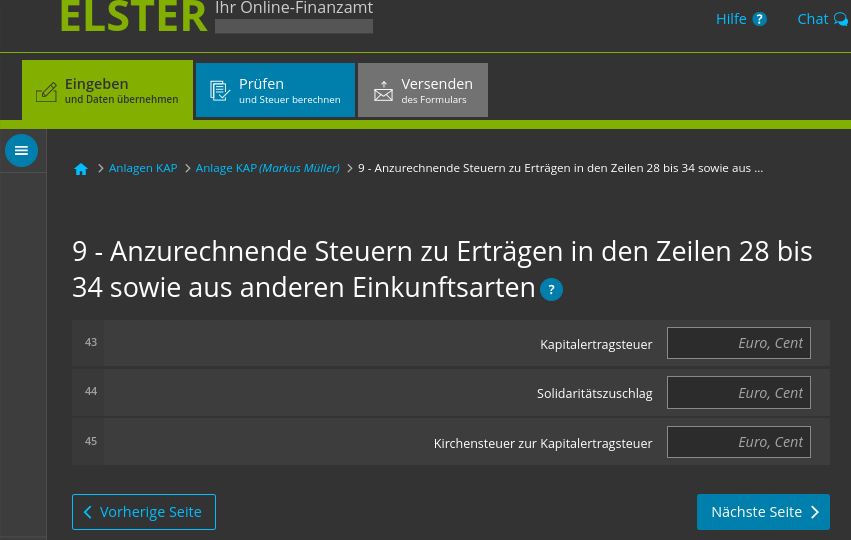The height and width of the screenshot is (540, 851).
Task: Go to Nächste Seite
Action: click(763, 512)
